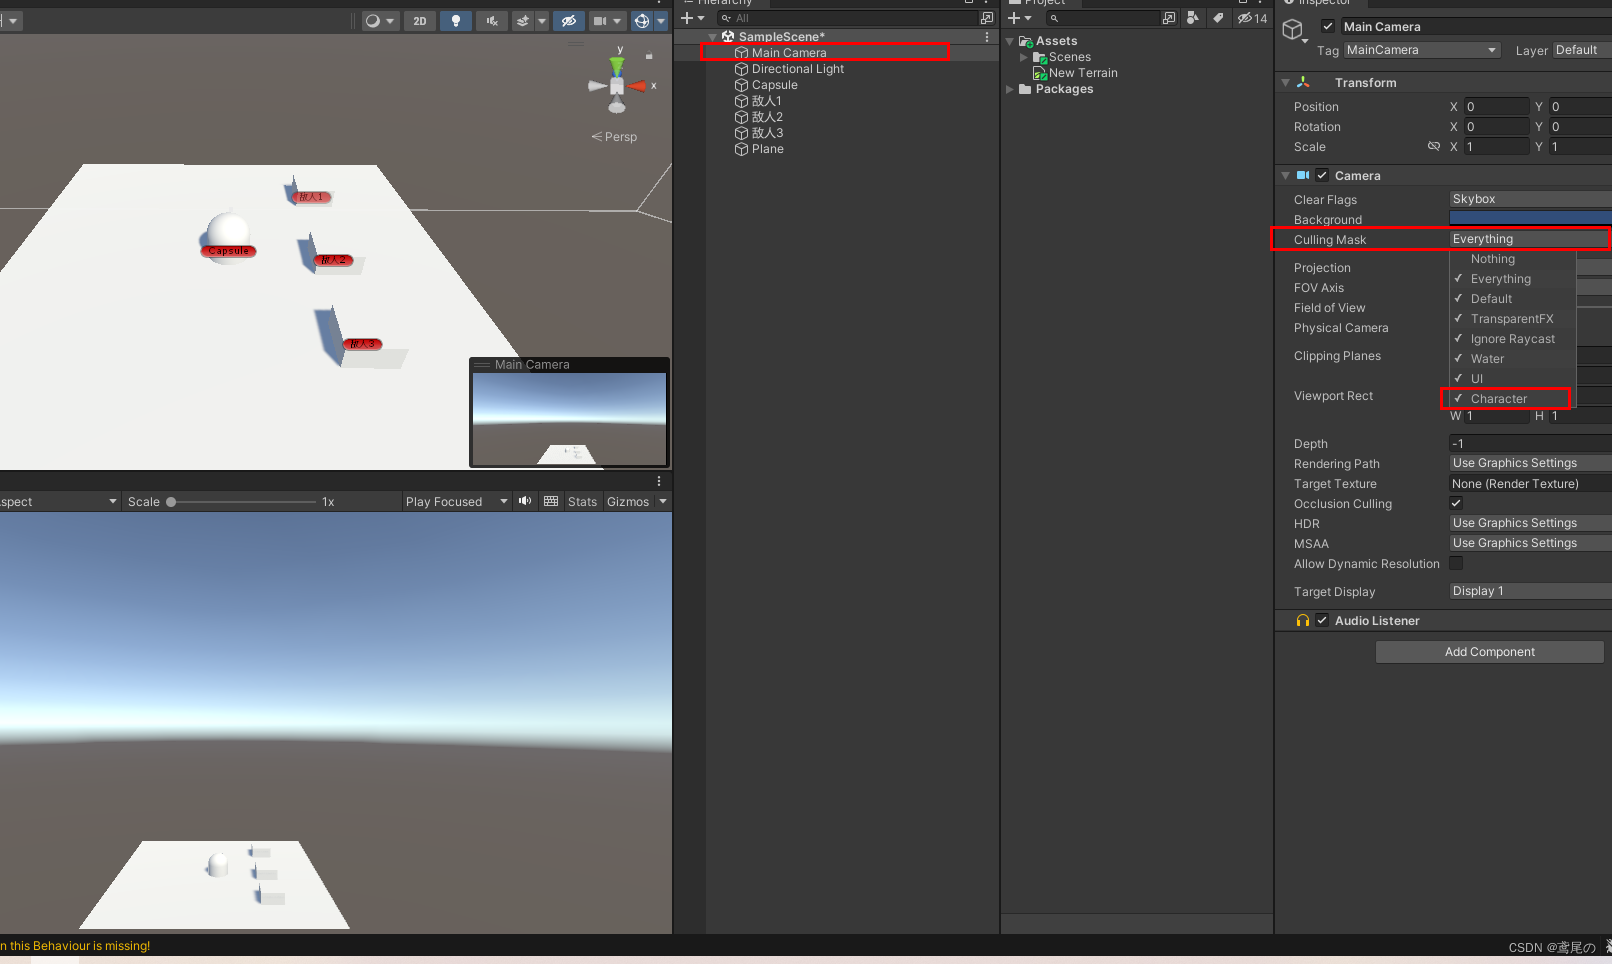Collapse the SampleScene in Hierarchy
This screenshot has width=1612, height=964.
pos(713,37)
